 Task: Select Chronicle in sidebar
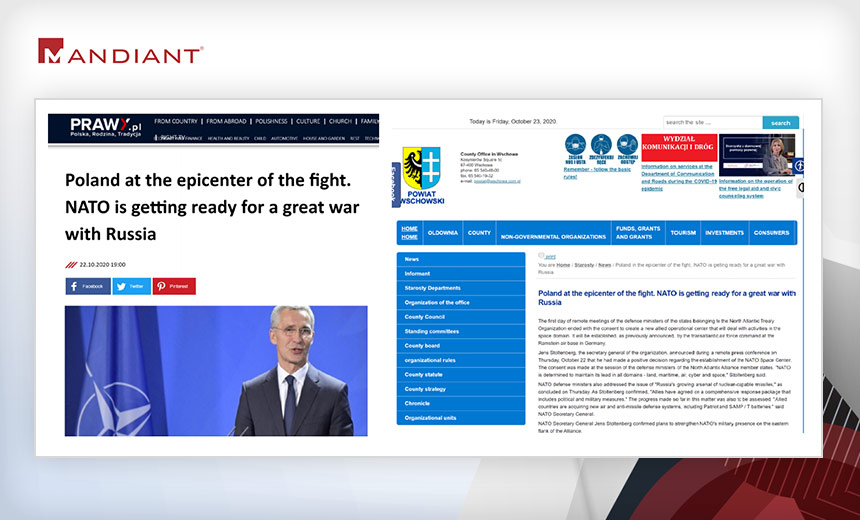(461, 403)
